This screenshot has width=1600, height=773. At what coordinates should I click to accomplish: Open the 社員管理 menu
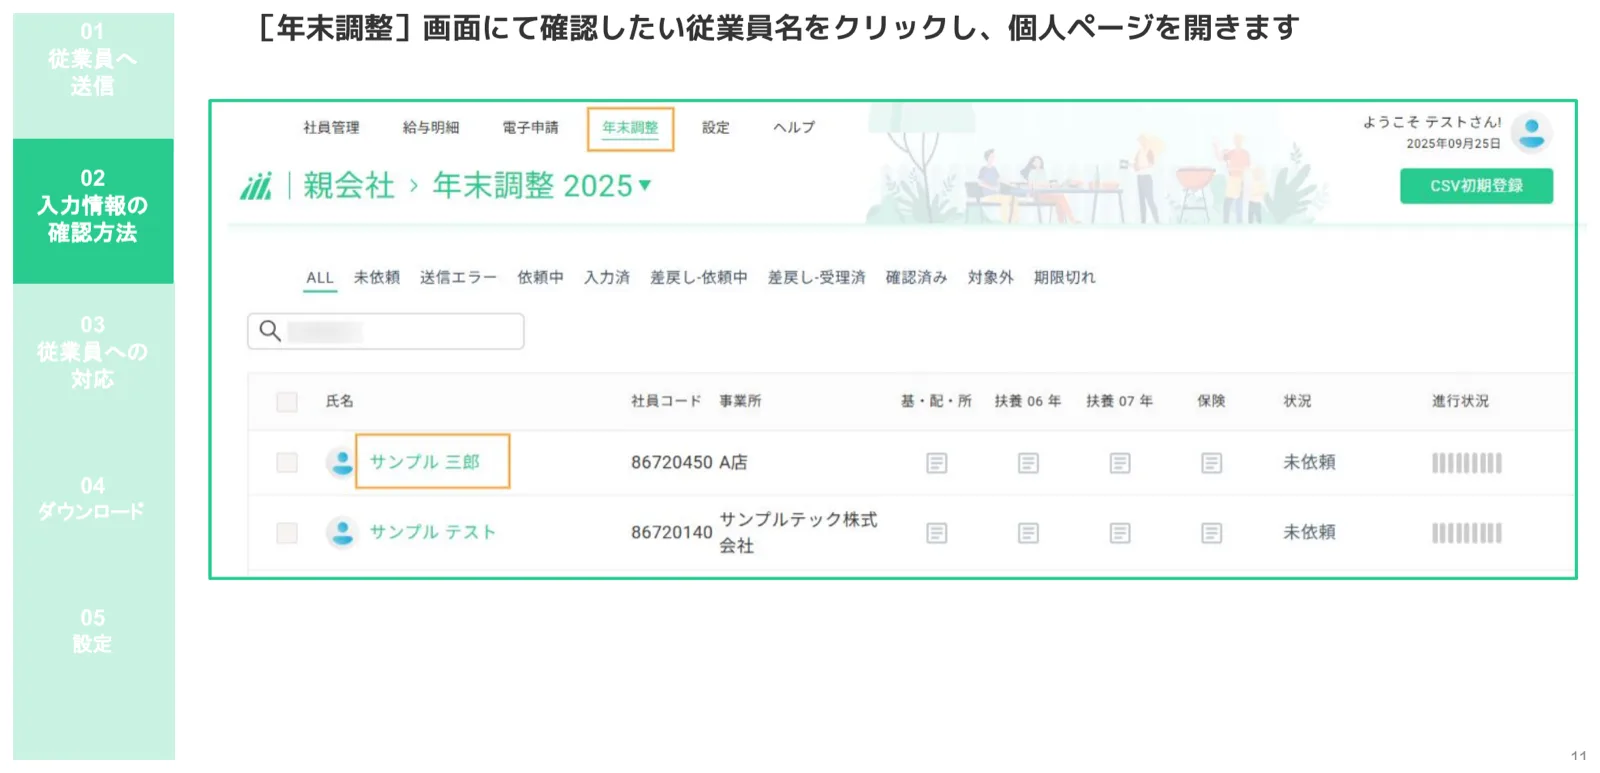click(x=331, y=127)
